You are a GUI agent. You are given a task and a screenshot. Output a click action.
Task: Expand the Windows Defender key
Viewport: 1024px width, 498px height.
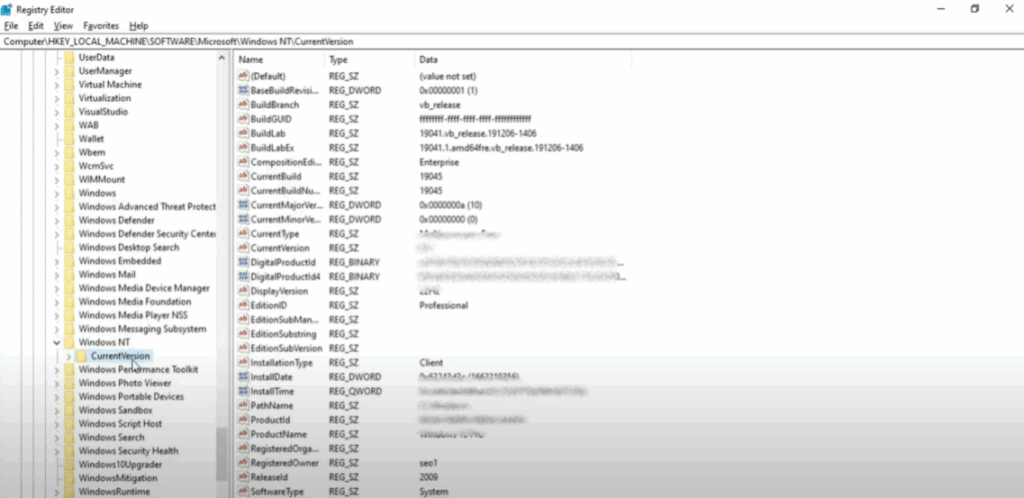click(x=56, y=221)
